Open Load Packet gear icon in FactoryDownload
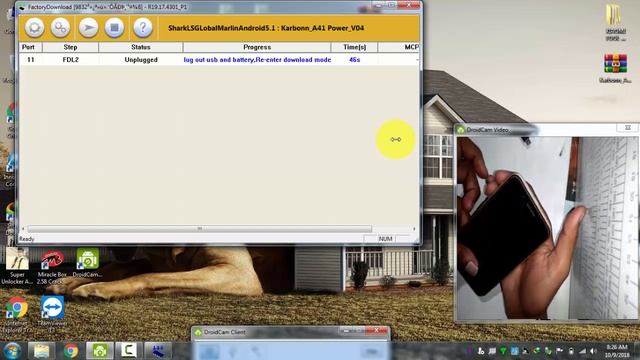640x360 pixels. [34, 28]
